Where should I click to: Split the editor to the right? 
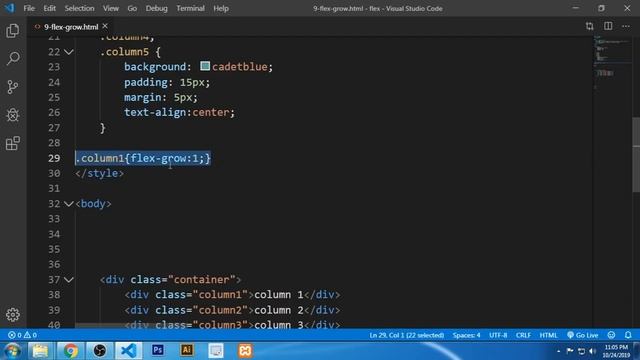click(x=608, y=27)
